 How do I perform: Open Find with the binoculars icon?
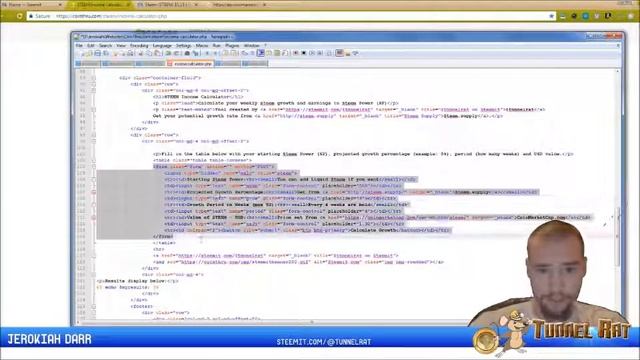187,53
